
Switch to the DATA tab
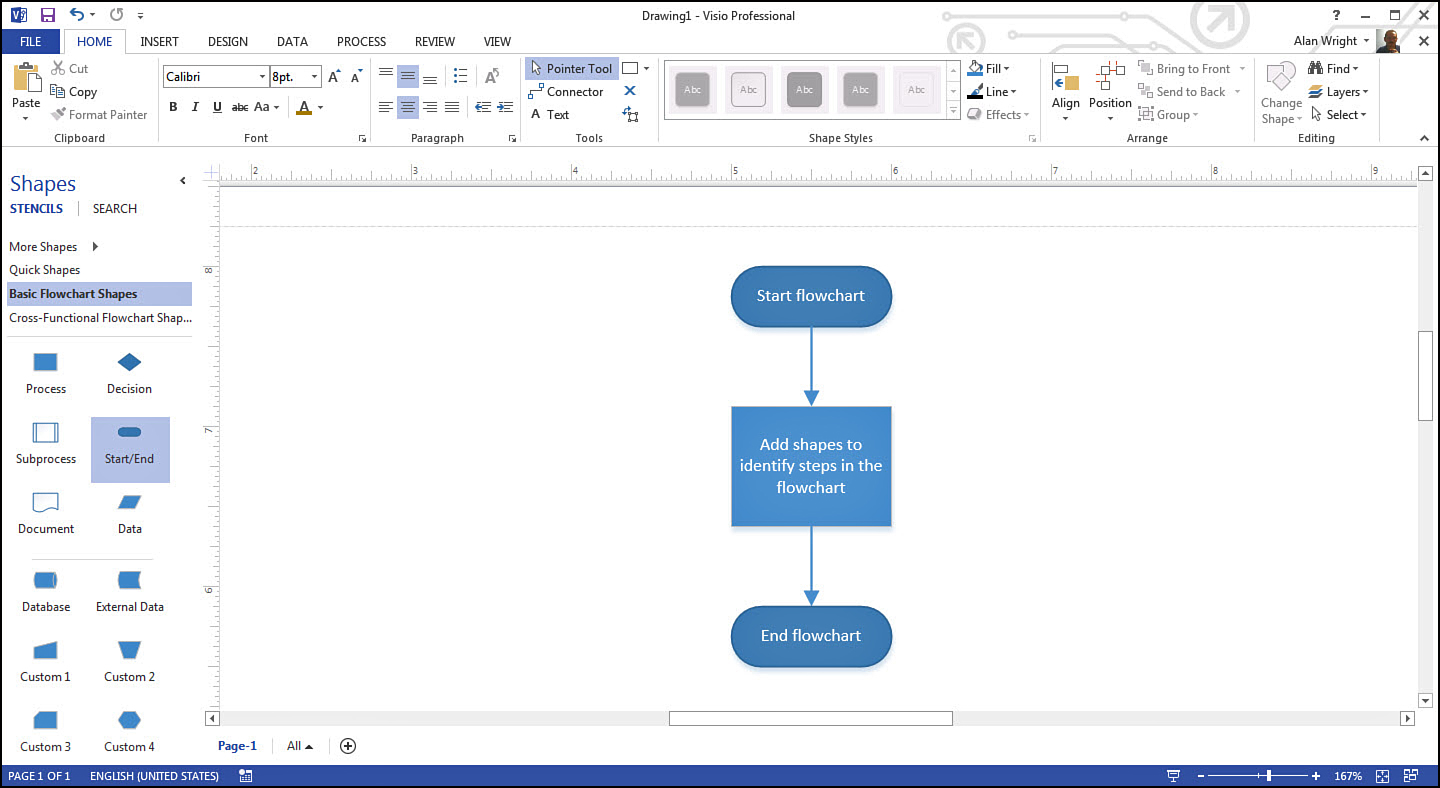292,42
